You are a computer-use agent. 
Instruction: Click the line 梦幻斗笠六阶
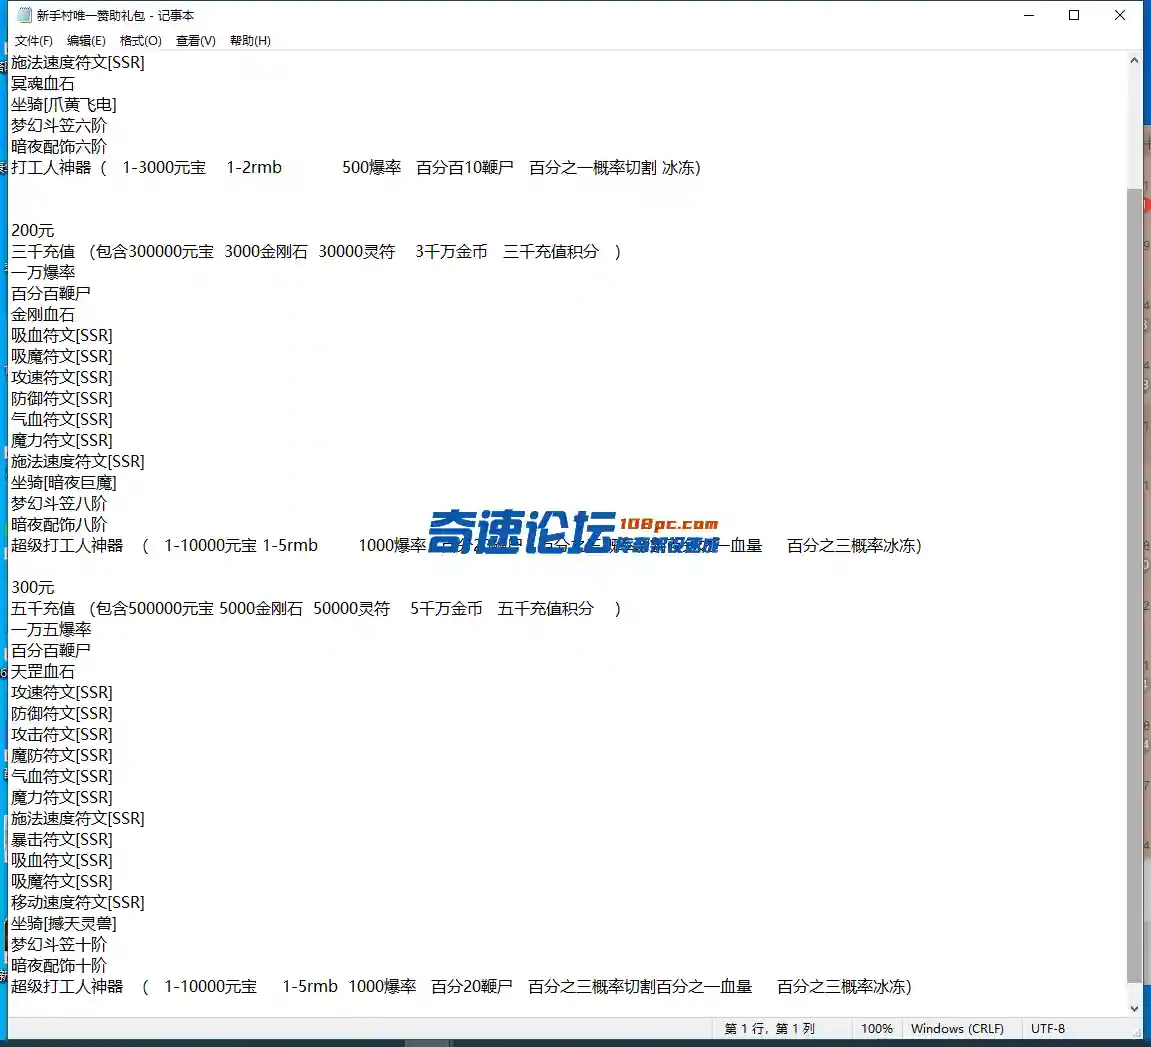pyautogui.click(x=59, y=126)
